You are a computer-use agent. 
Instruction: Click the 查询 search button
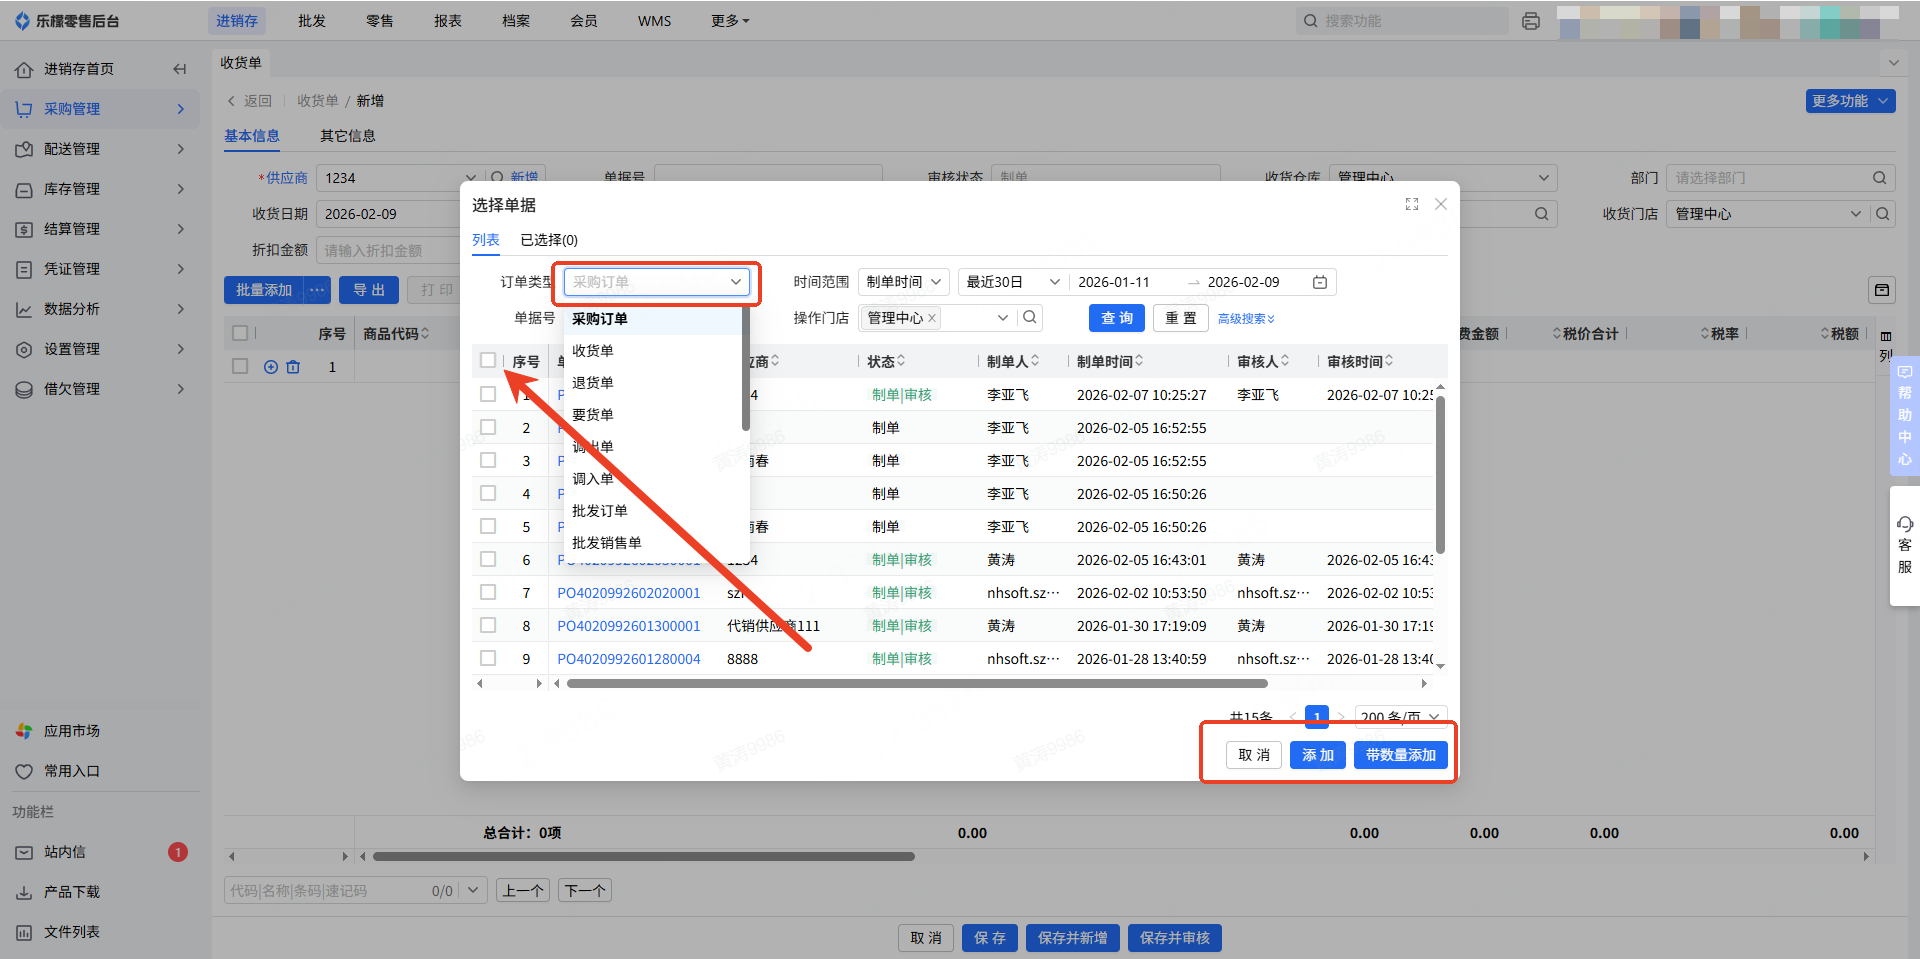1117,318
